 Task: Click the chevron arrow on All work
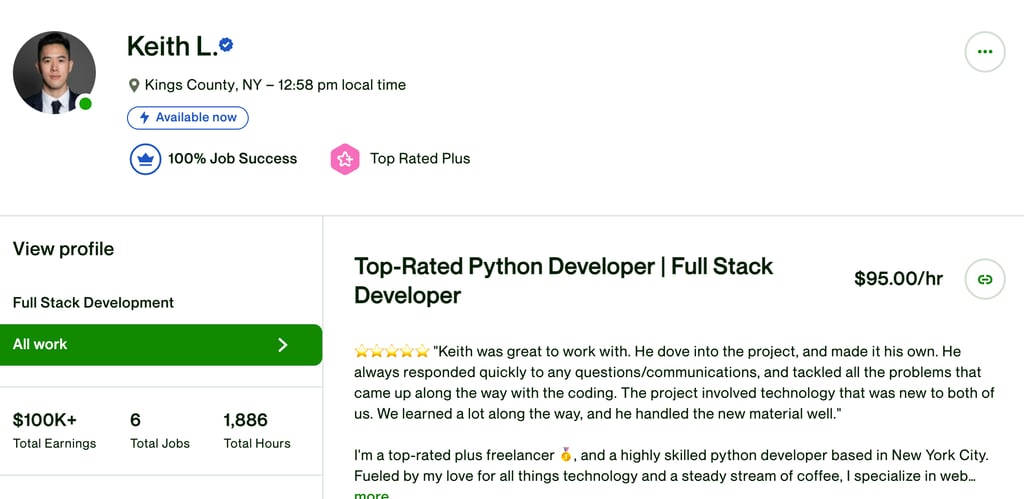tap(282, 345)
